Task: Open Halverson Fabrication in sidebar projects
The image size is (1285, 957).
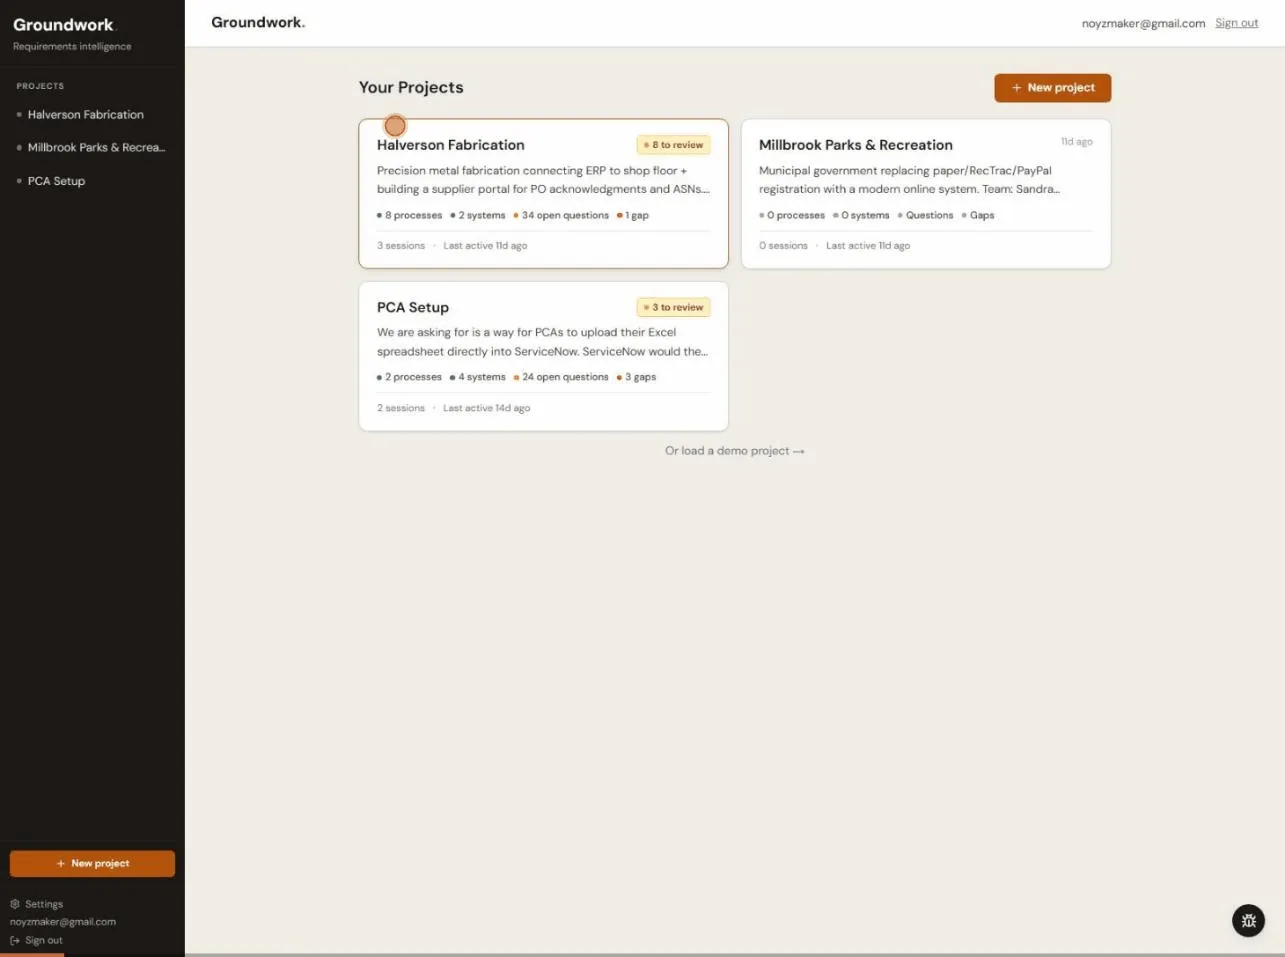Action: pyautogui.click(x=86, y=115)
